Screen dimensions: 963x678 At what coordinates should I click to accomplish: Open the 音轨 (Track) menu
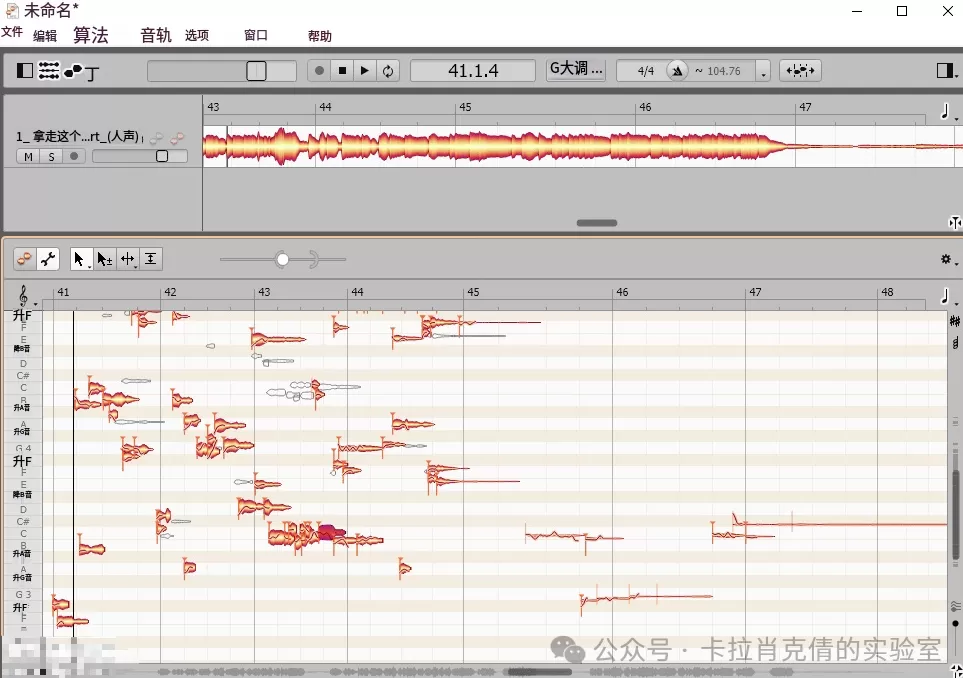pos(156,35)
